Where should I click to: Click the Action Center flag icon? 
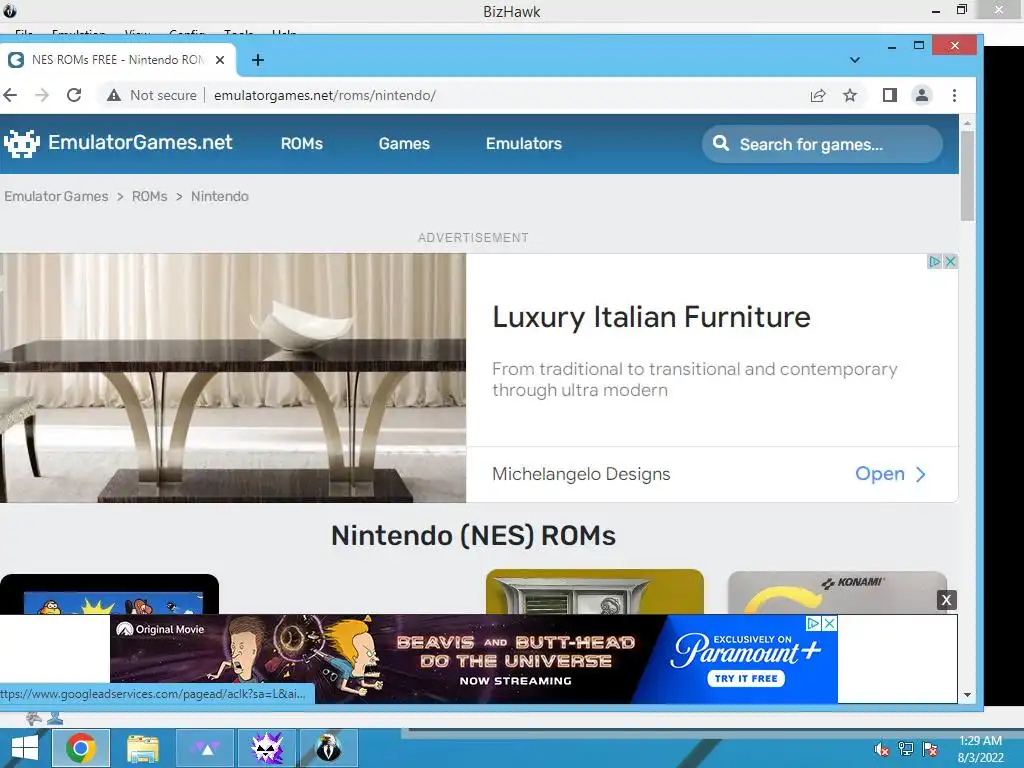click(x=930, y=749)
